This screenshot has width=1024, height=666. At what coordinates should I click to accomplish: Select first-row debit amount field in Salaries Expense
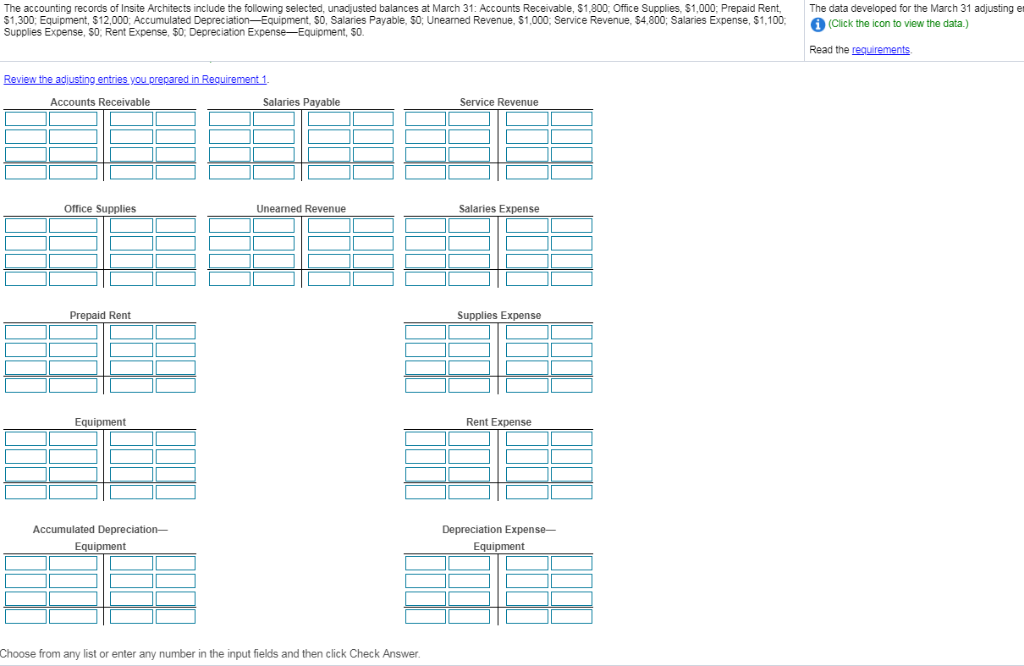(x=469, y=226)
